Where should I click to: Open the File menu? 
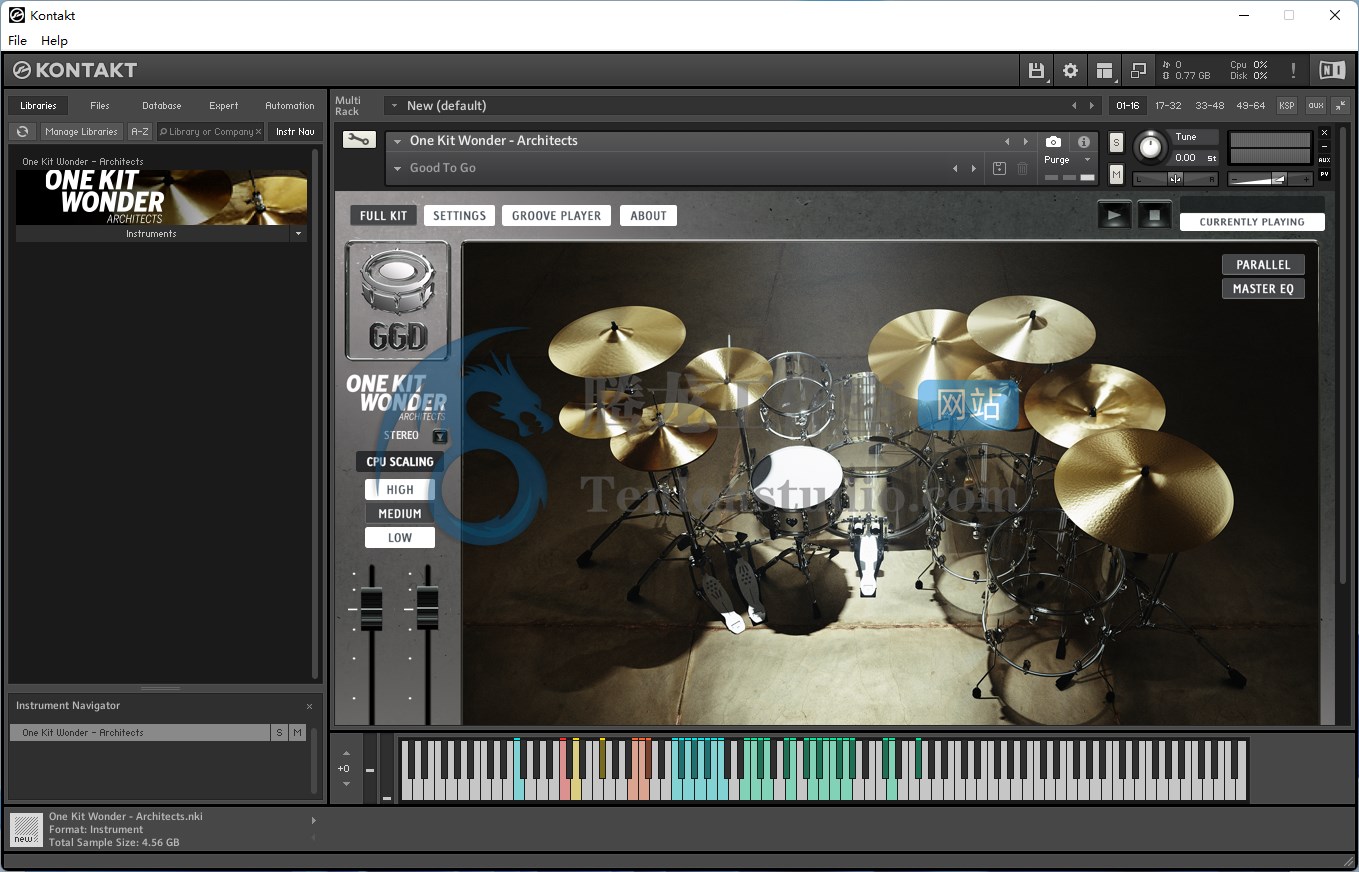(x=18, y=41)
